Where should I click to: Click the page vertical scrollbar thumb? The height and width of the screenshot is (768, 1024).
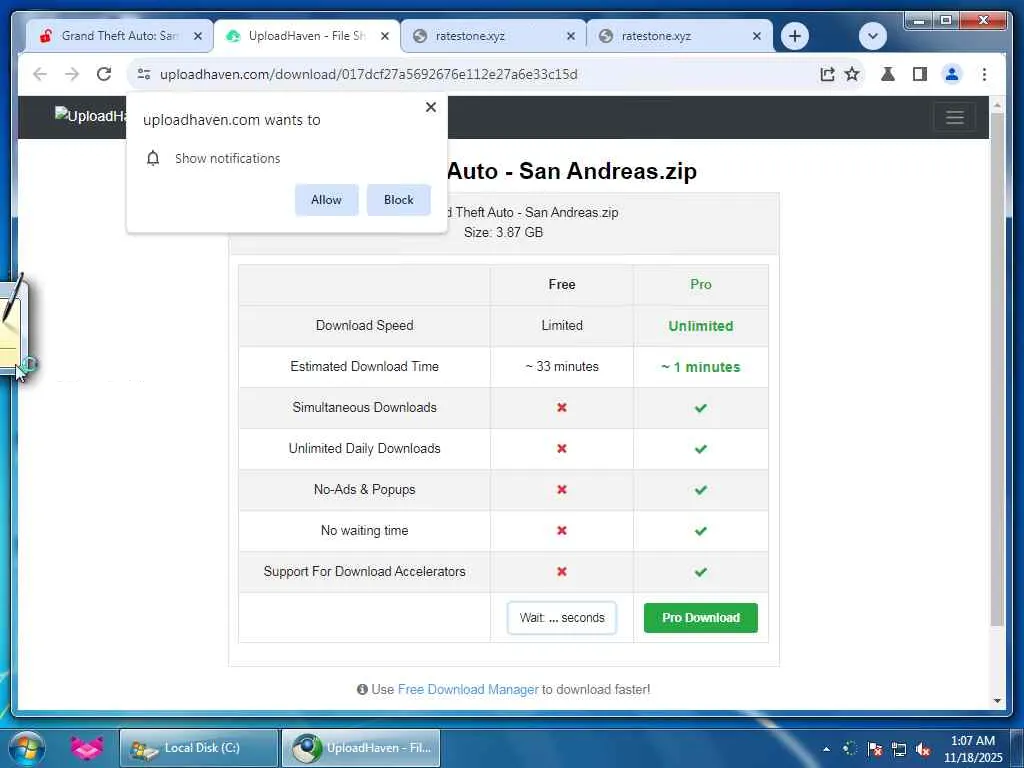(x=997, y=369)
